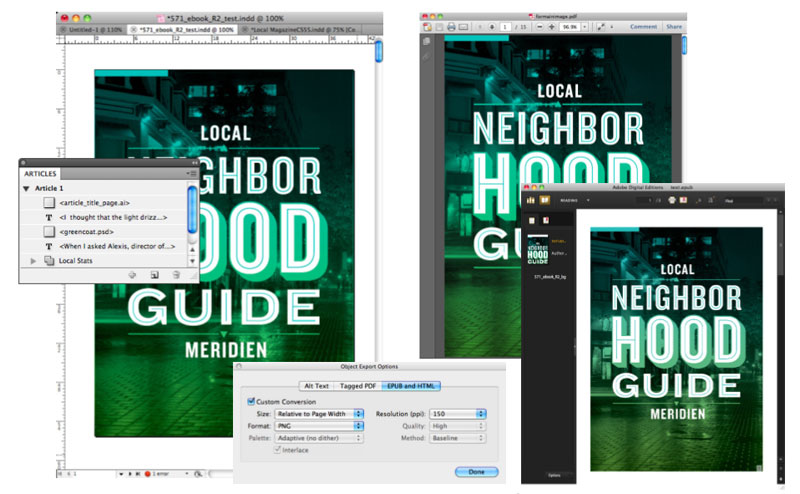The image size is (800, 494).
Task: Click Digital Editions bookmark icon in toolbar
Action: (x=684, y=200)
